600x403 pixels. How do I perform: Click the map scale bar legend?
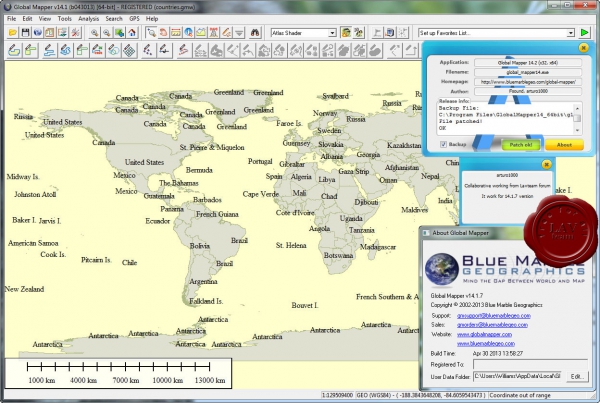[118, 373]
